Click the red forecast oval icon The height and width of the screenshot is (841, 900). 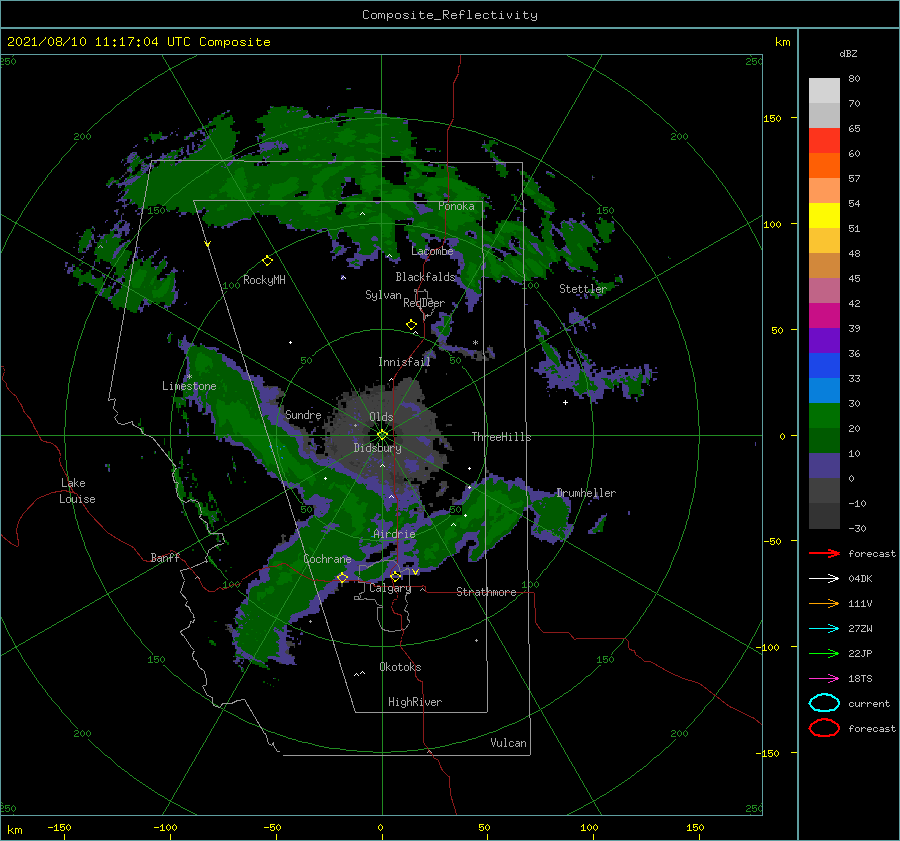pyautogui.click(x=824, y=728)
